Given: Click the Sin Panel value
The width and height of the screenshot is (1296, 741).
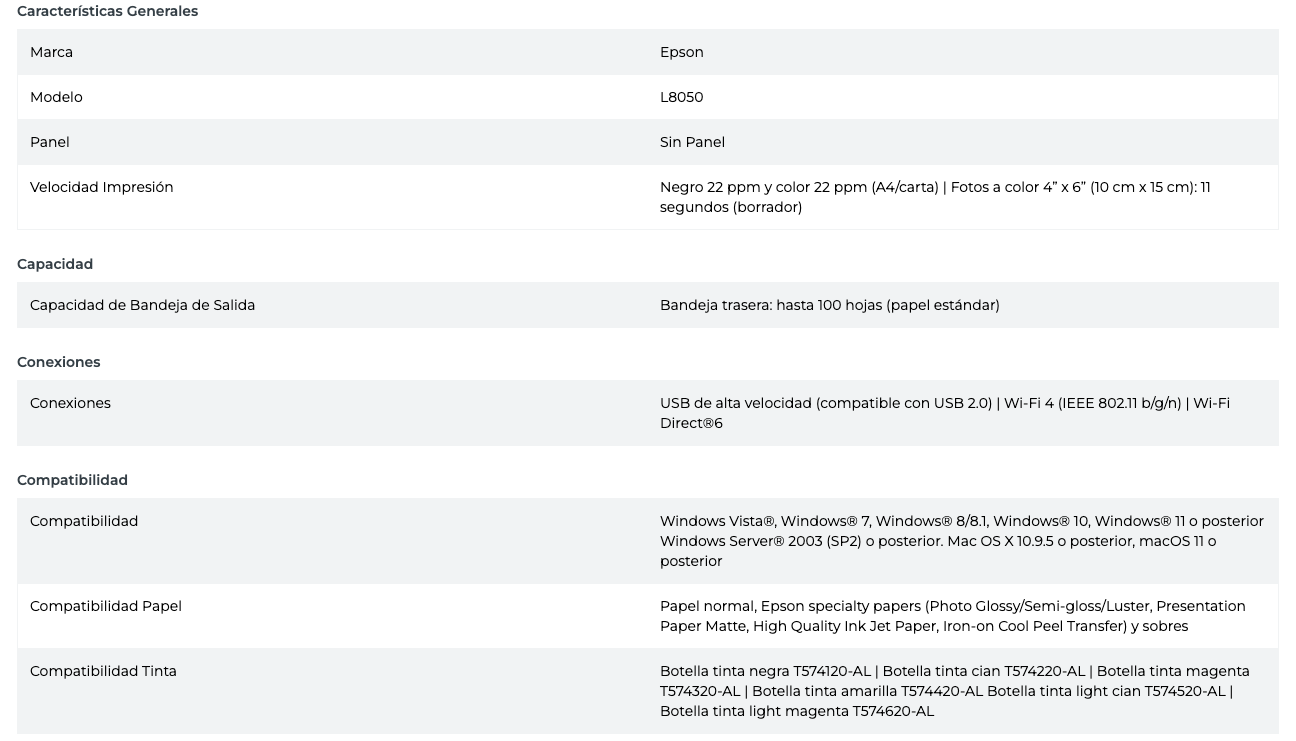Looking at the screenshot, I should point(692,142).
